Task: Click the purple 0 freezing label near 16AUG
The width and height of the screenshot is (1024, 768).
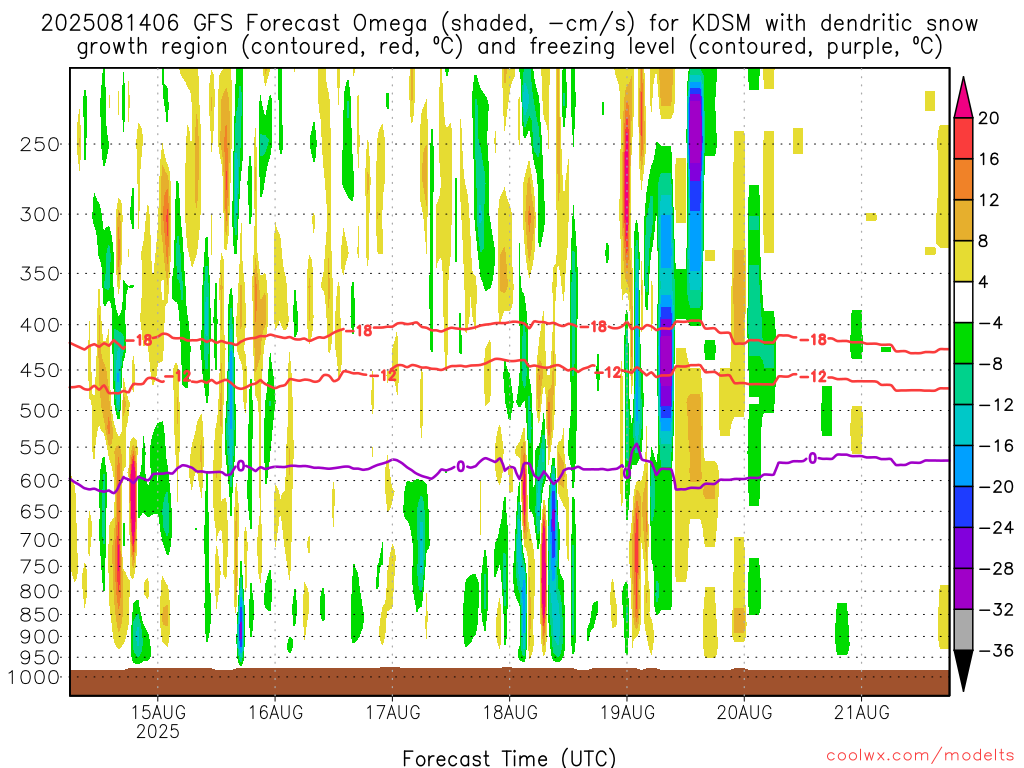Action: (x=240, y=466)
